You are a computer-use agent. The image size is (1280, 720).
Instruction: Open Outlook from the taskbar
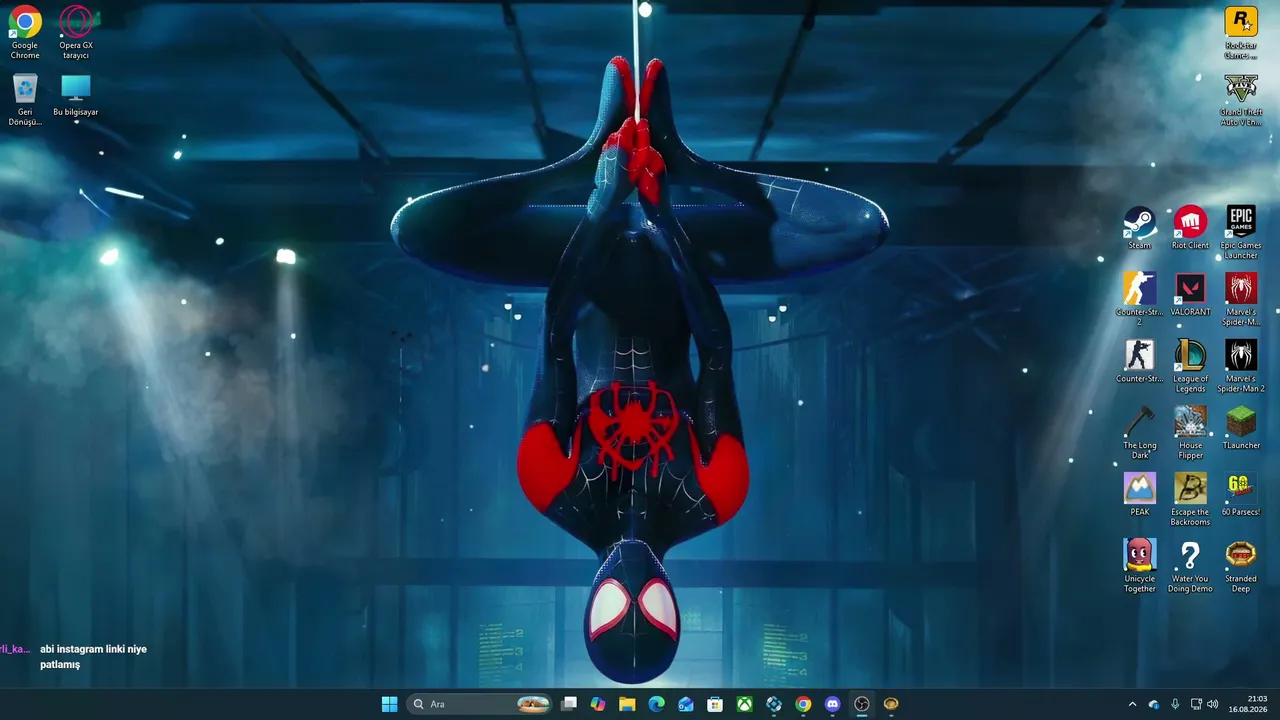(686, 704)
